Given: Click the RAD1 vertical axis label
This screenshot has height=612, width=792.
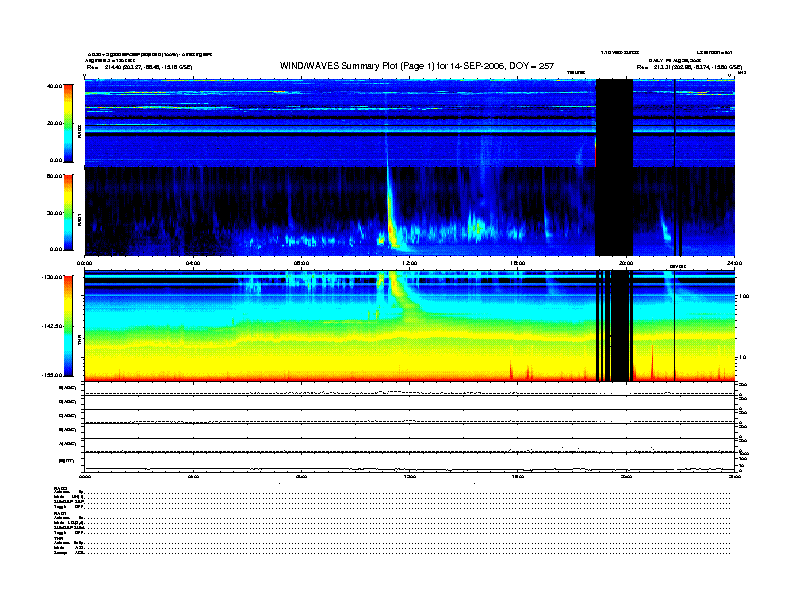Looking at the screenshot, I should click(79, 219).
